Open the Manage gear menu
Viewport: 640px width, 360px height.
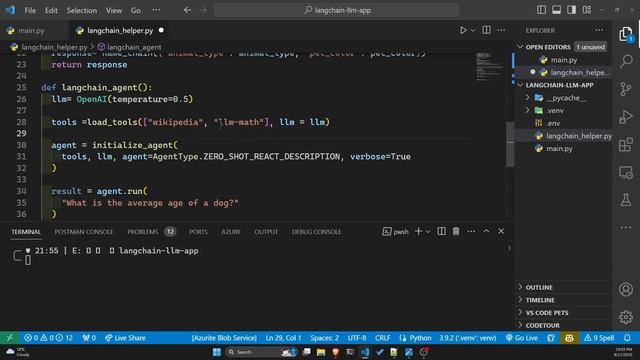[x=626, y=317]
